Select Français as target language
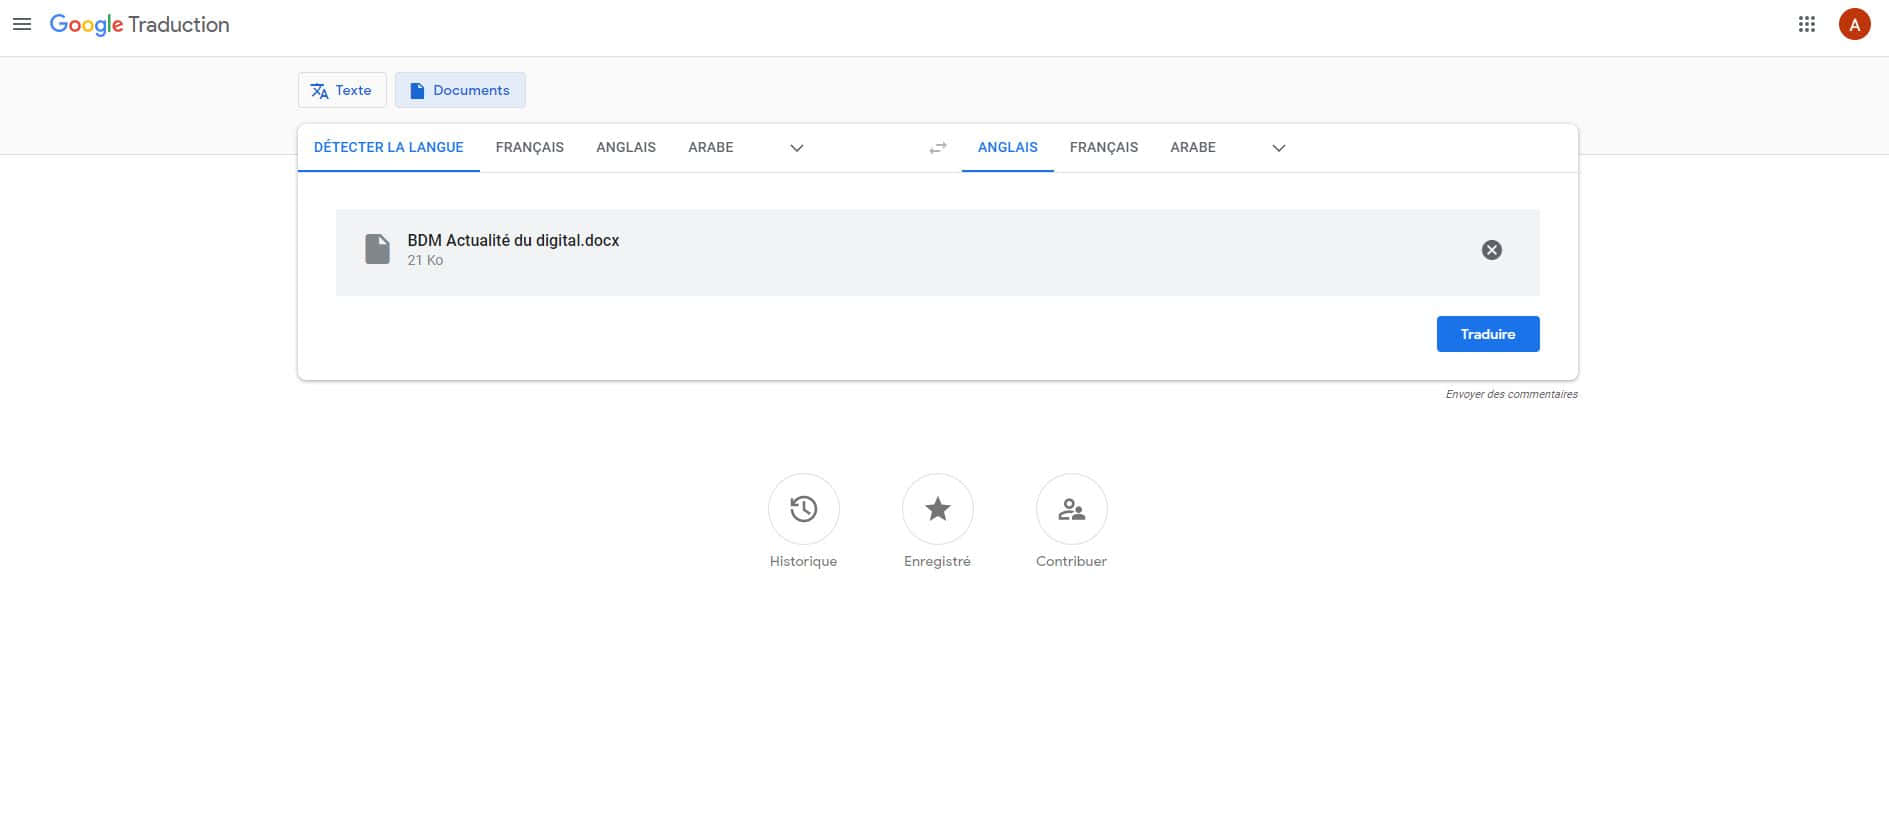 click(1104, 147)
